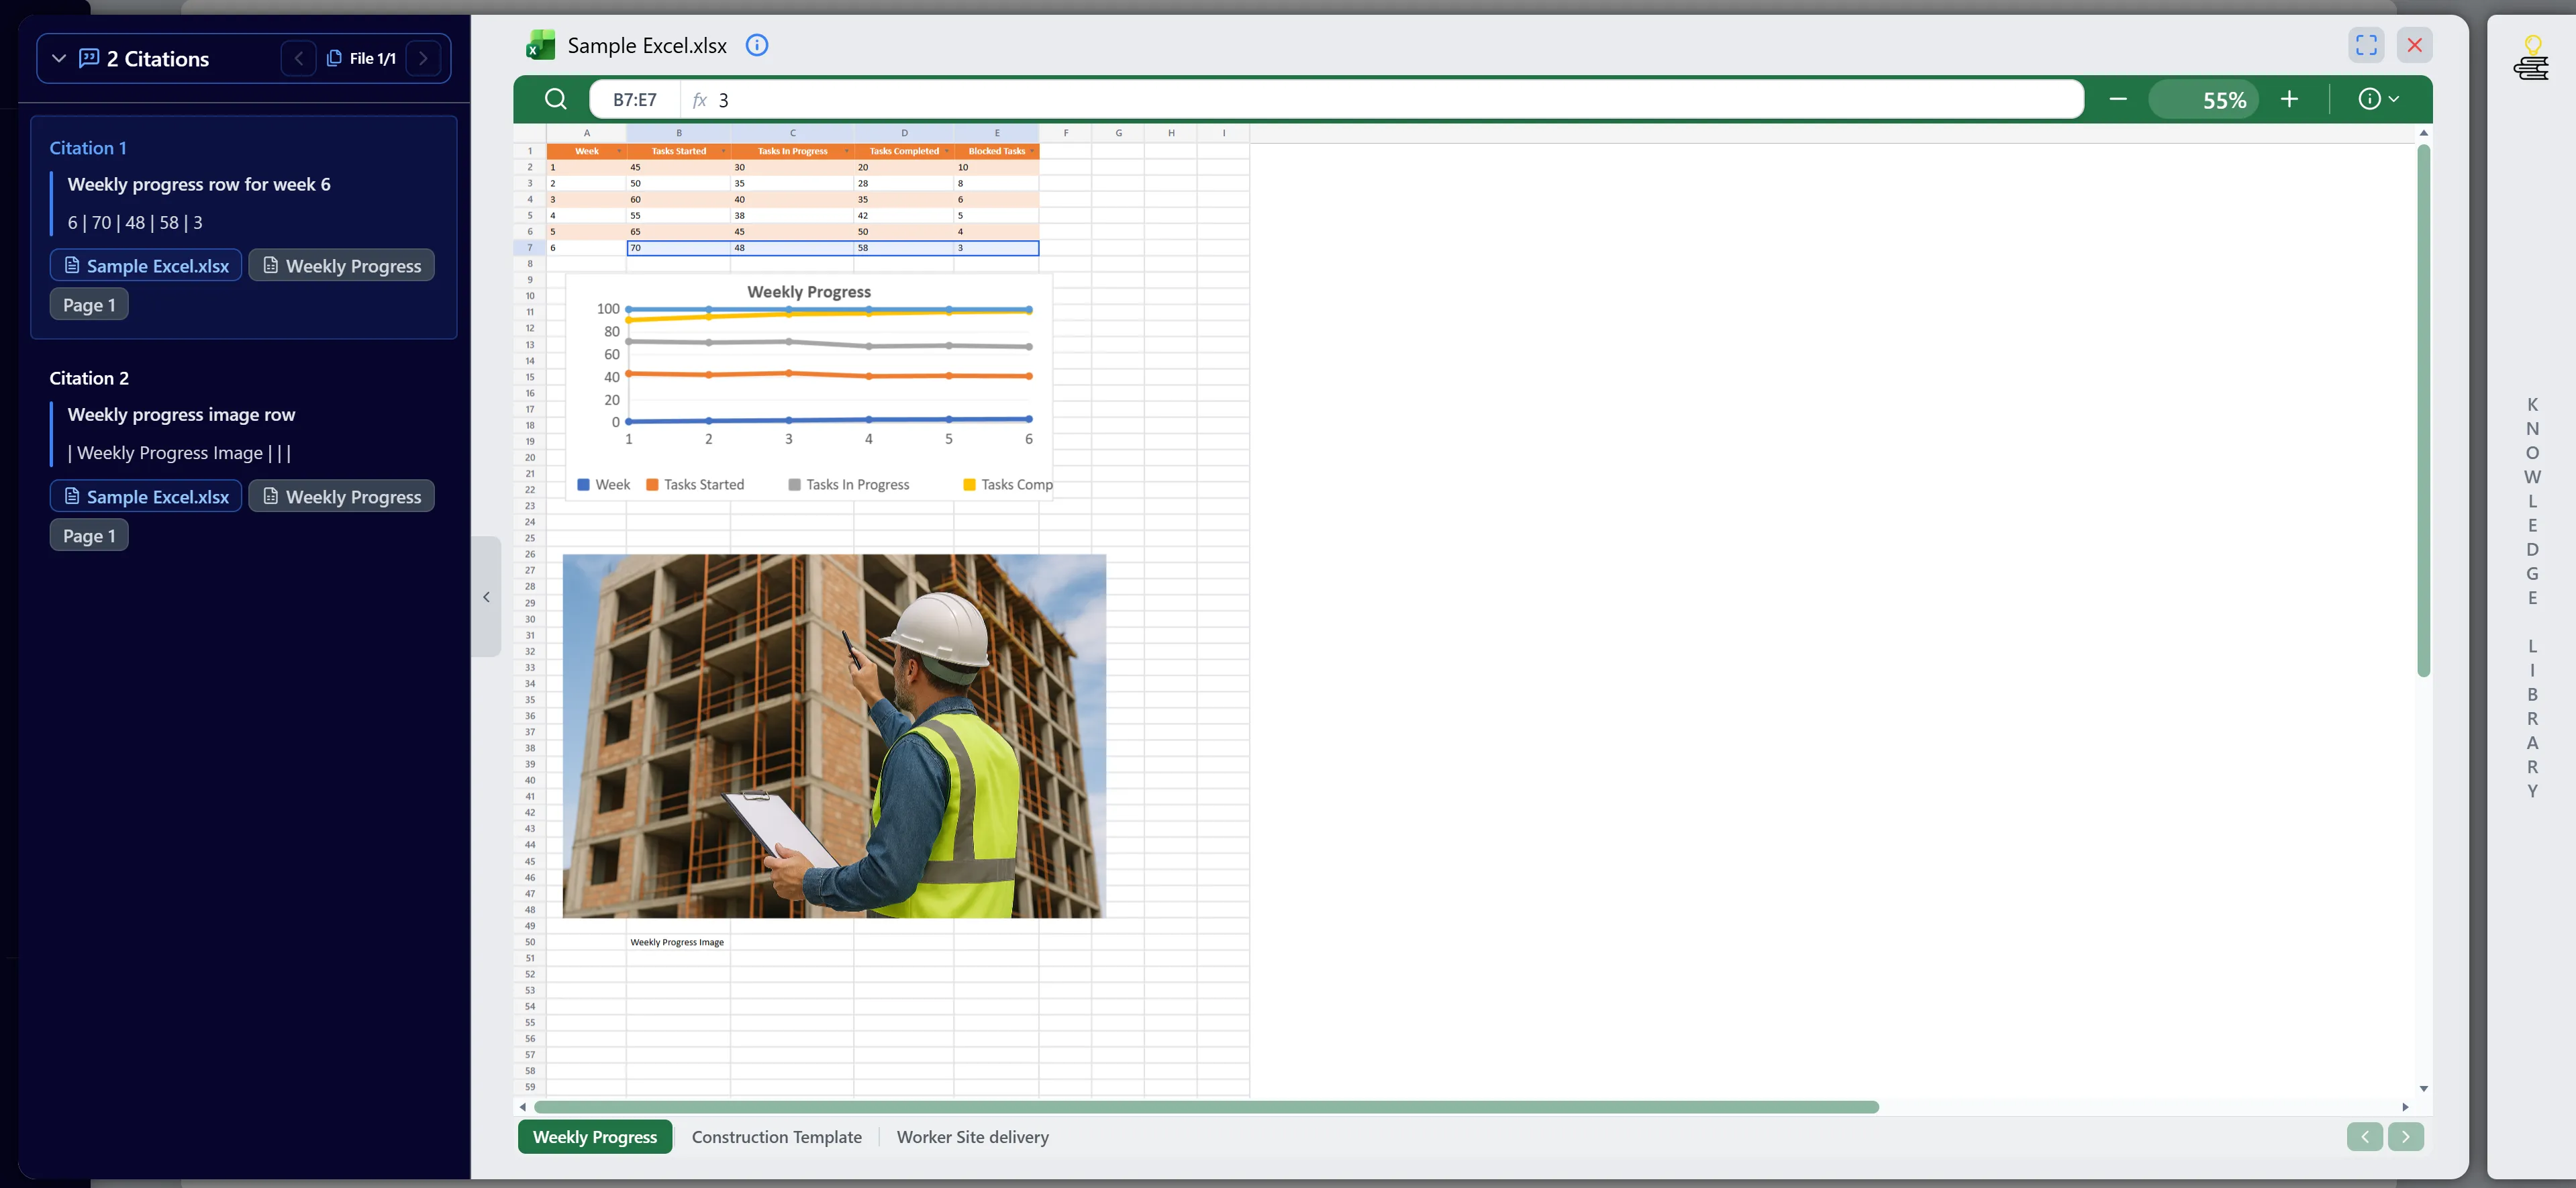The width and height of the screenshot is (2576, 1188).
Task: Collapse the 2 Citations panel chevron
Action: 59,59
